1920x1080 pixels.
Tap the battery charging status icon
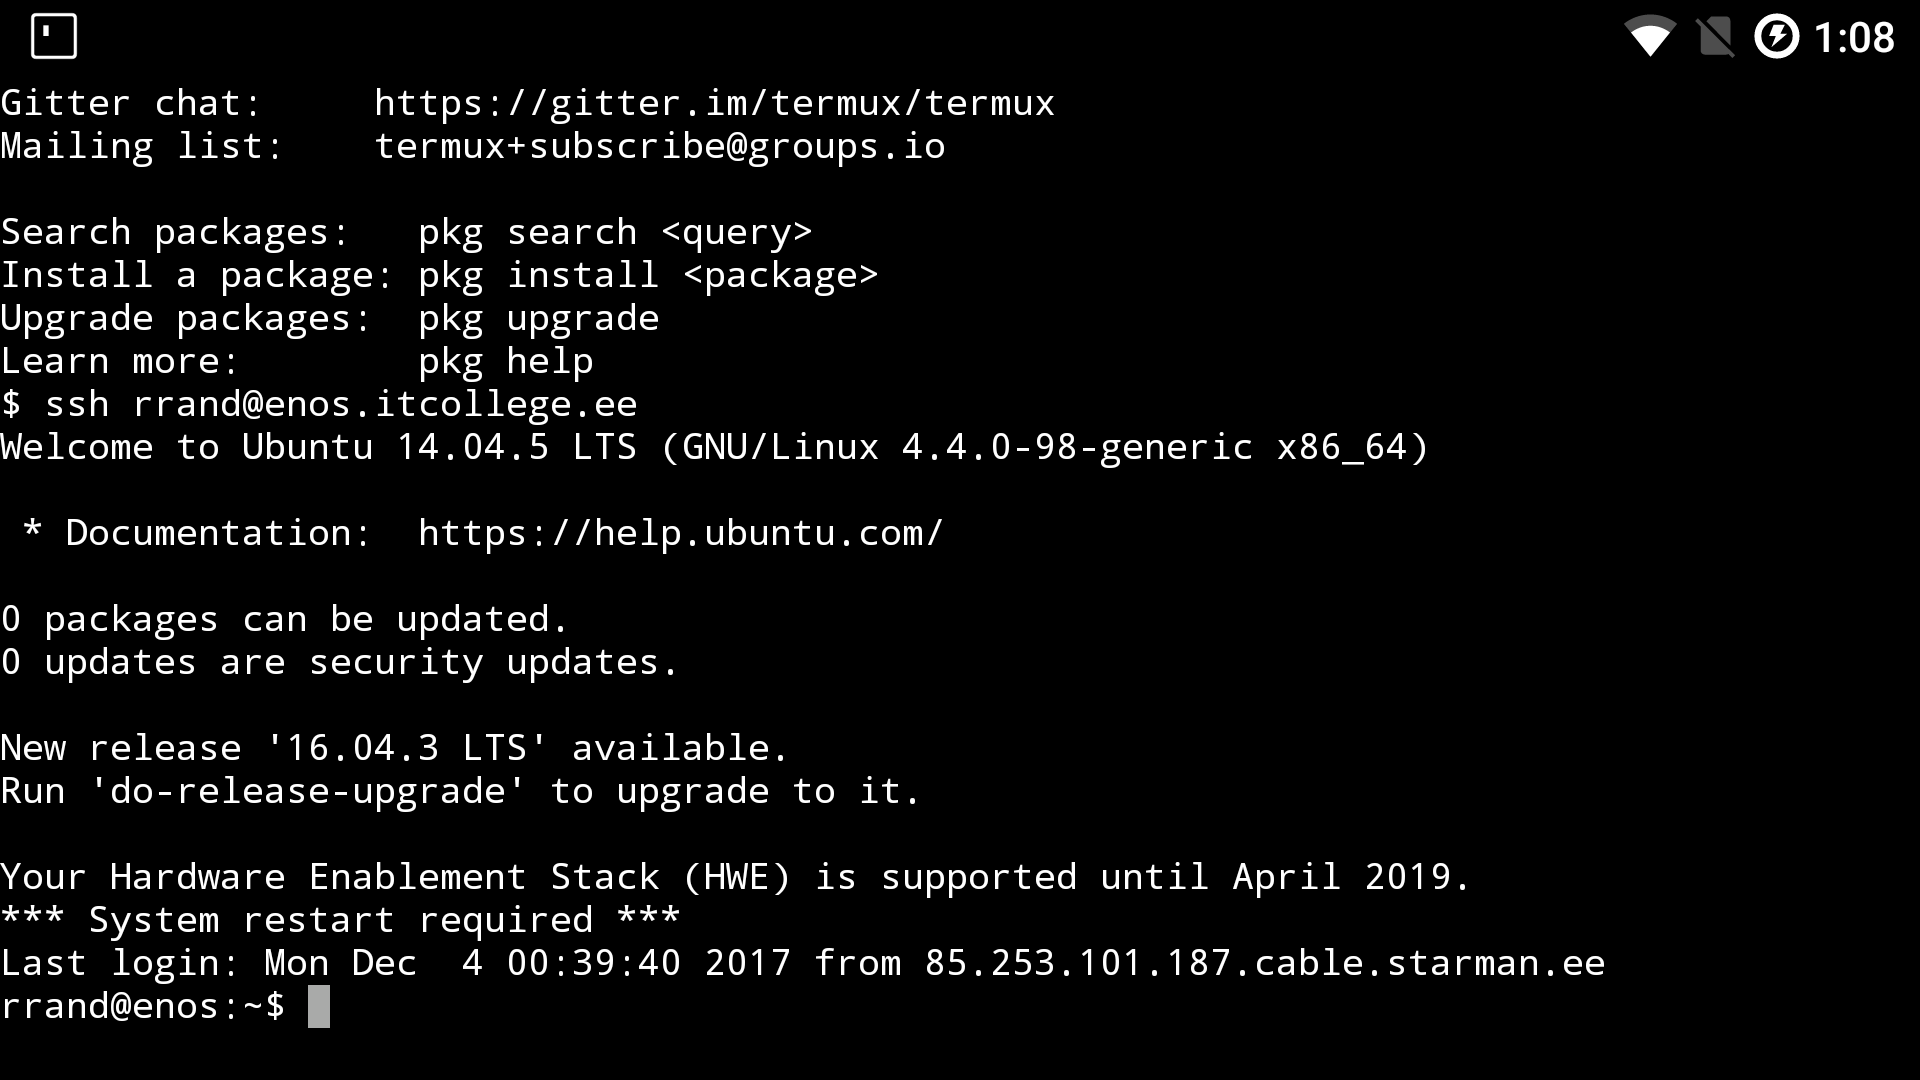click(1777, 37)
